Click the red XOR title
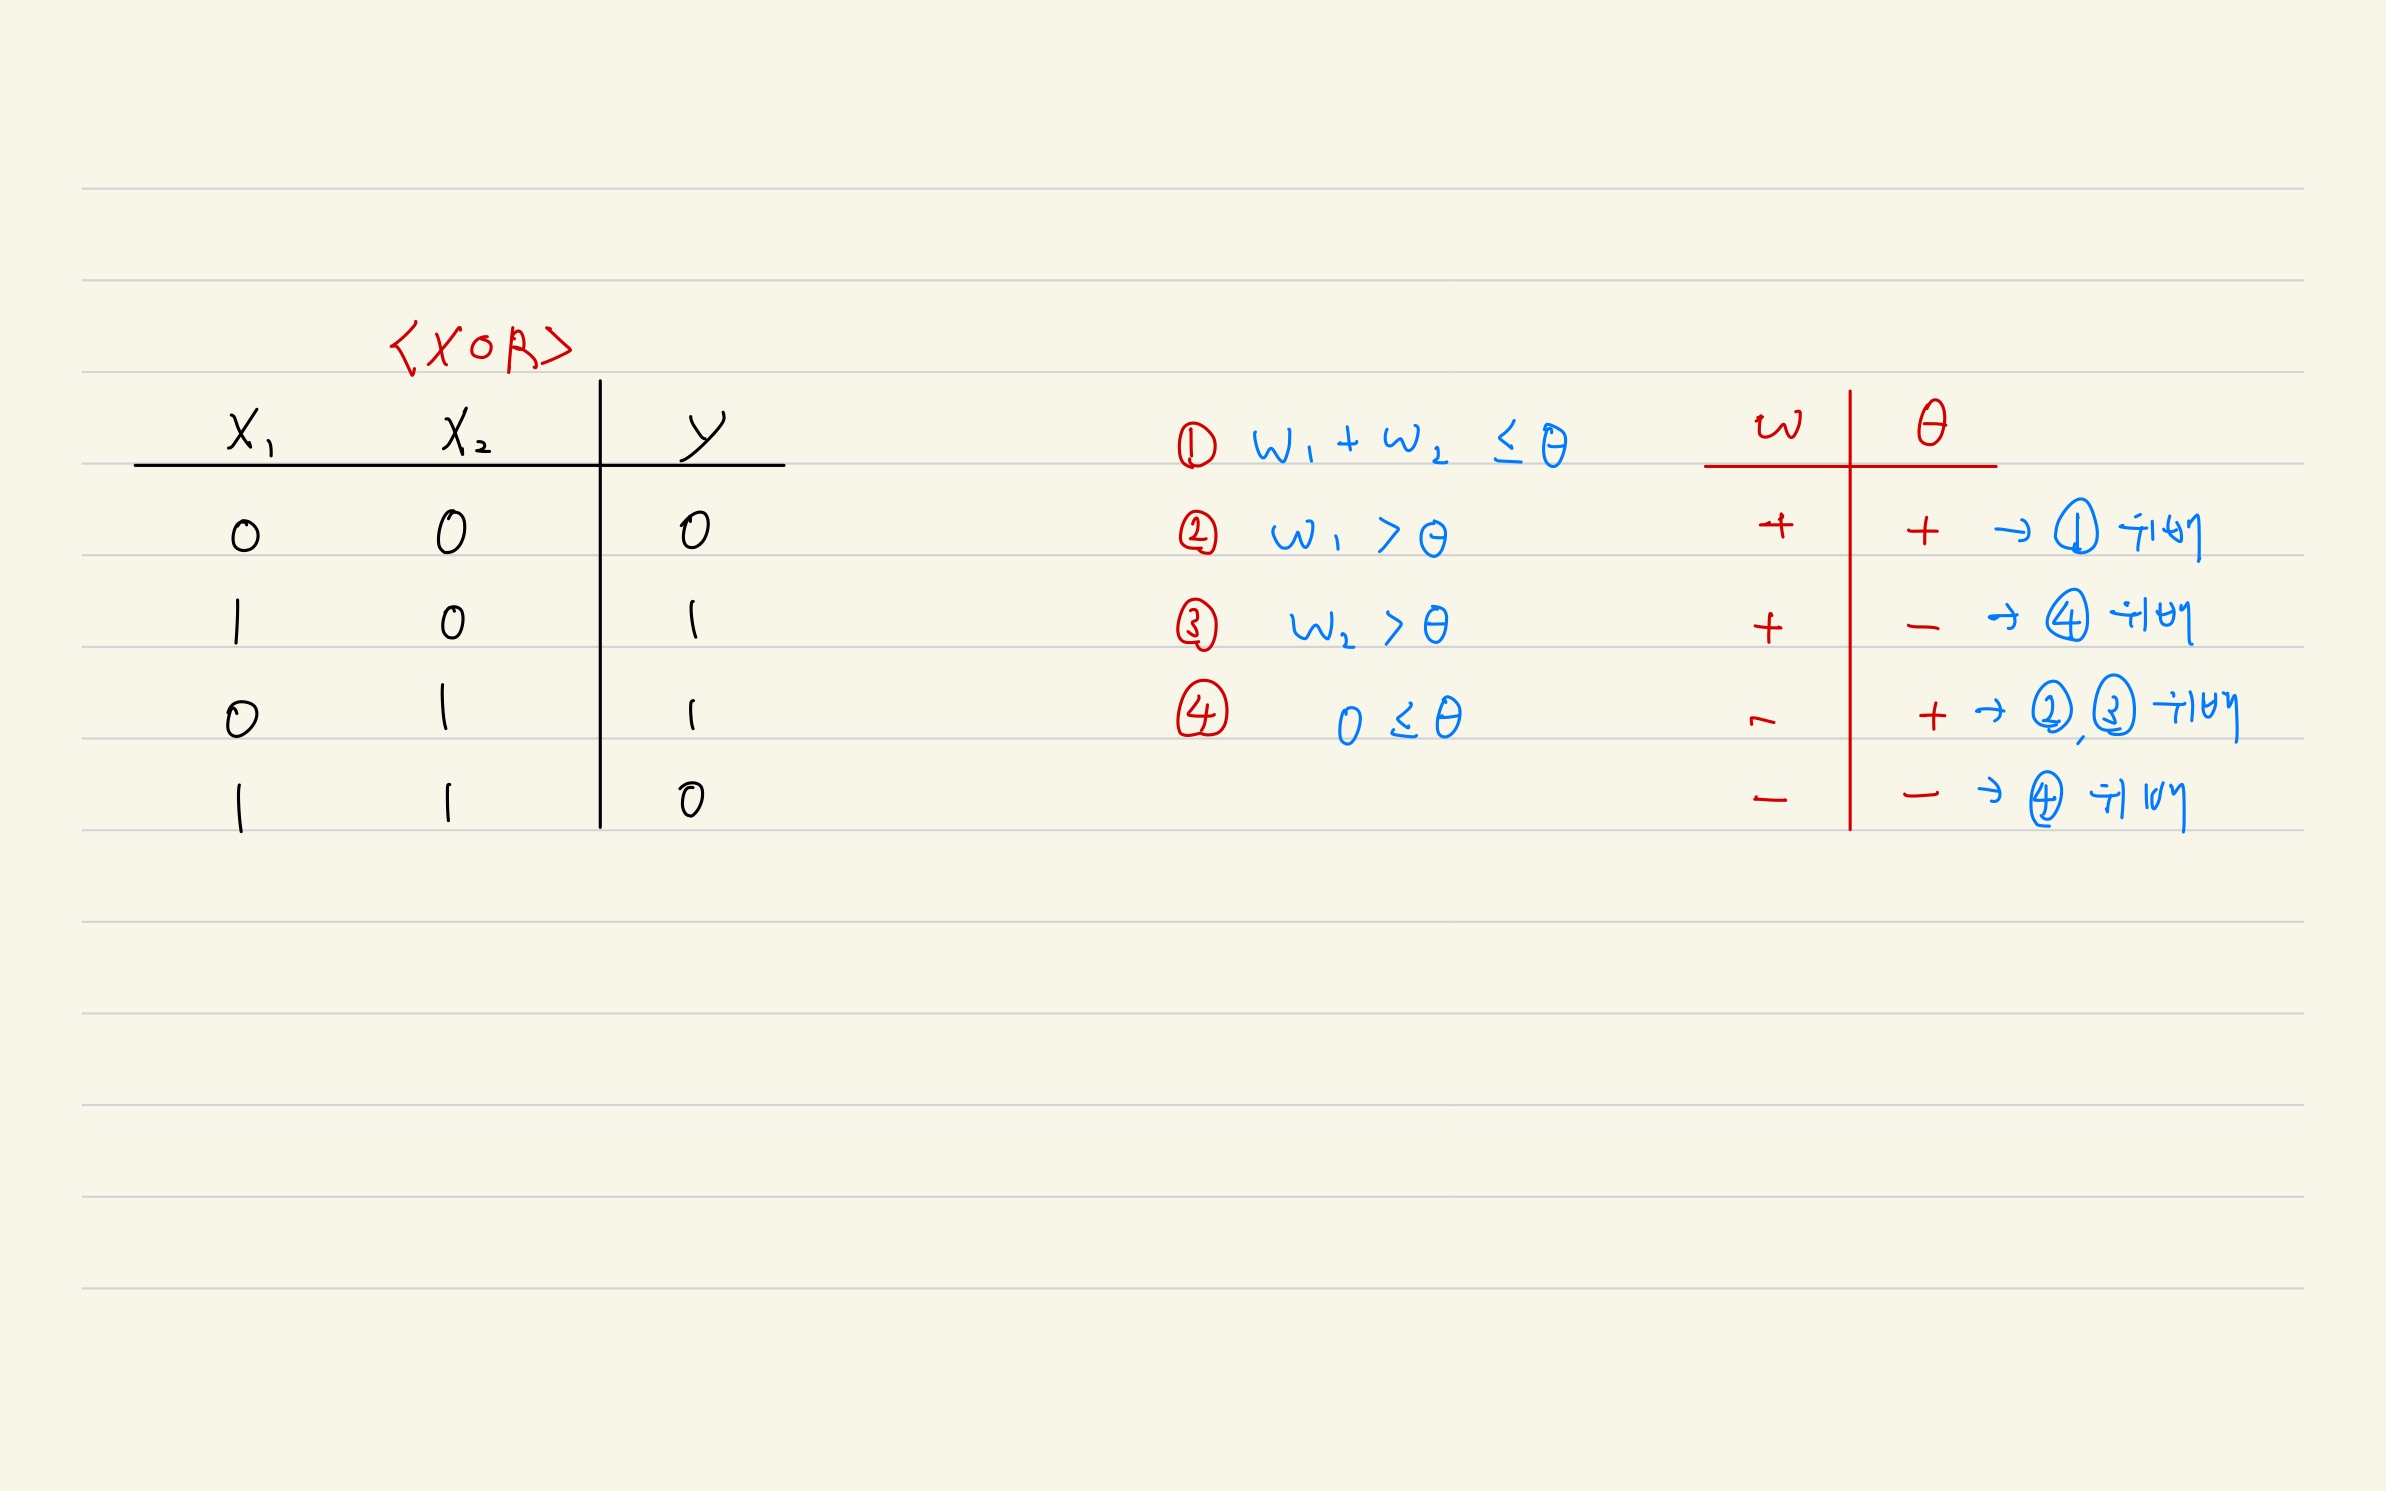Screen dimensions: 2386x1491 pyautogui.click(x=481, y=348)
